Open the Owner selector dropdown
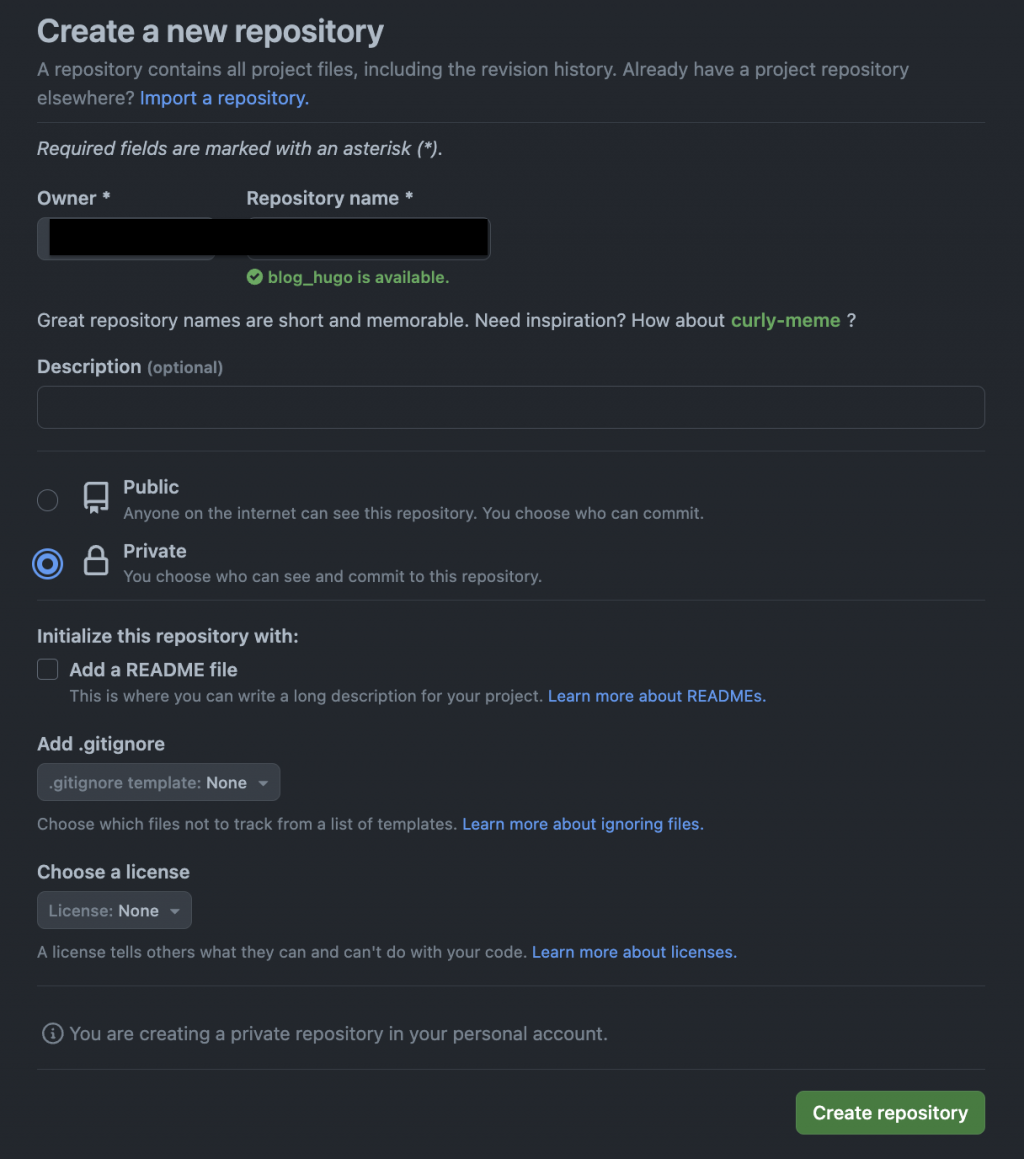The image size is (1024, 1159). [125, 239]
